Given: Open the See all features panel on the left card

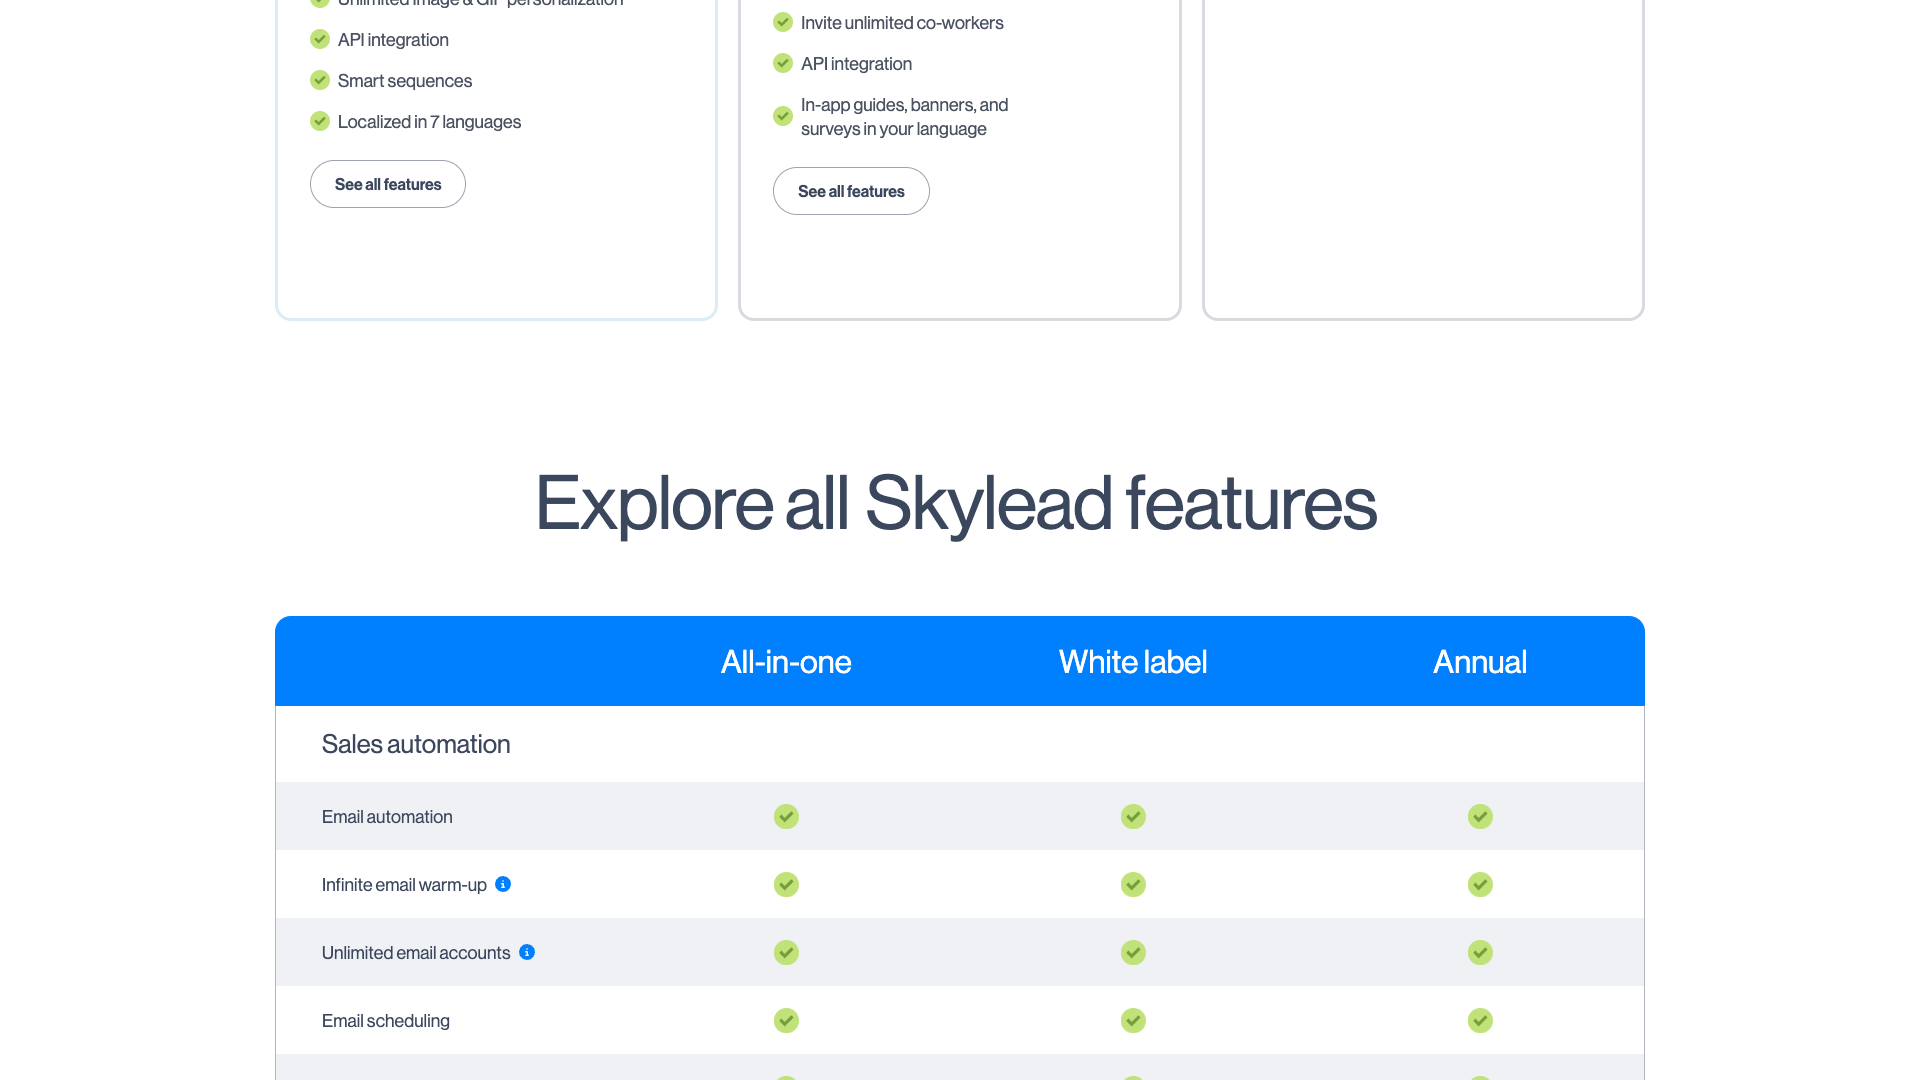Looking at the screenshot, I should click(387, 184).
